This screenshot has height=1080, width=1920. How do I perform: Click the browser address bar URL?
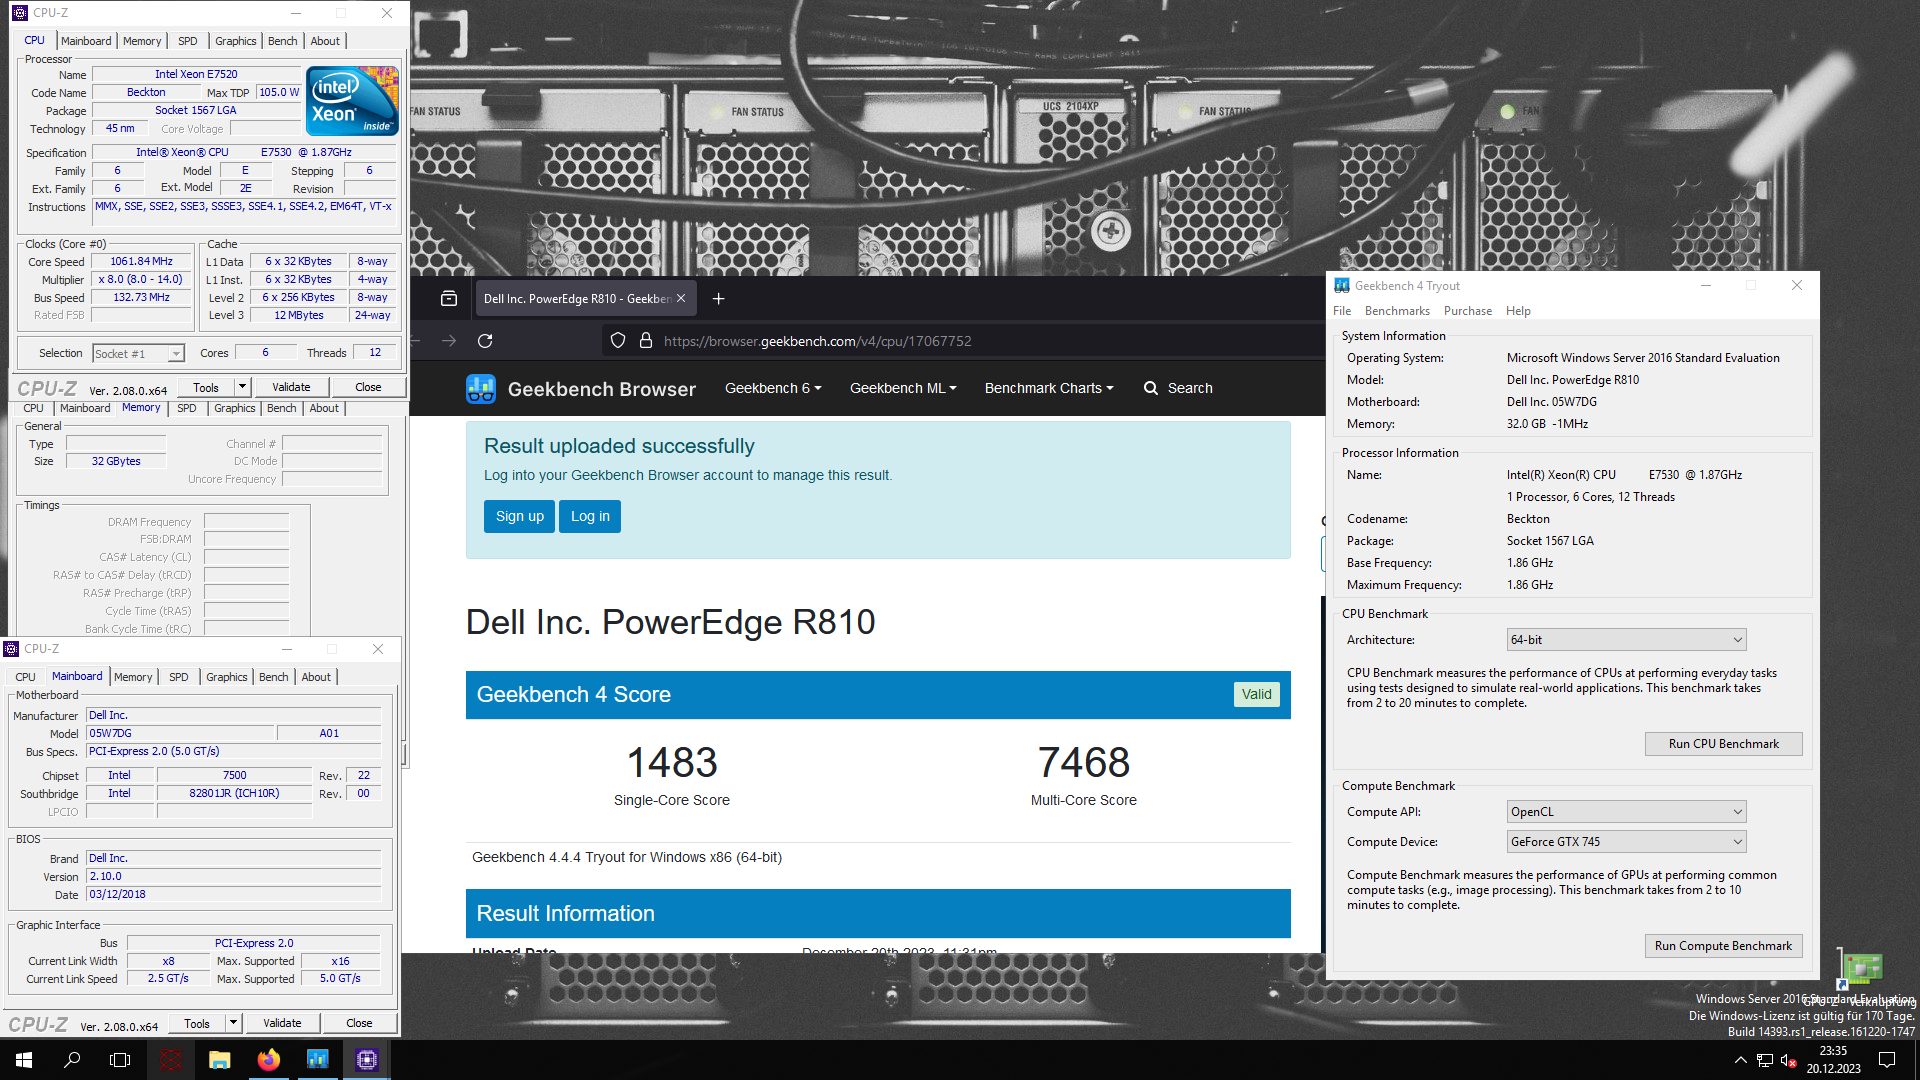818,341
